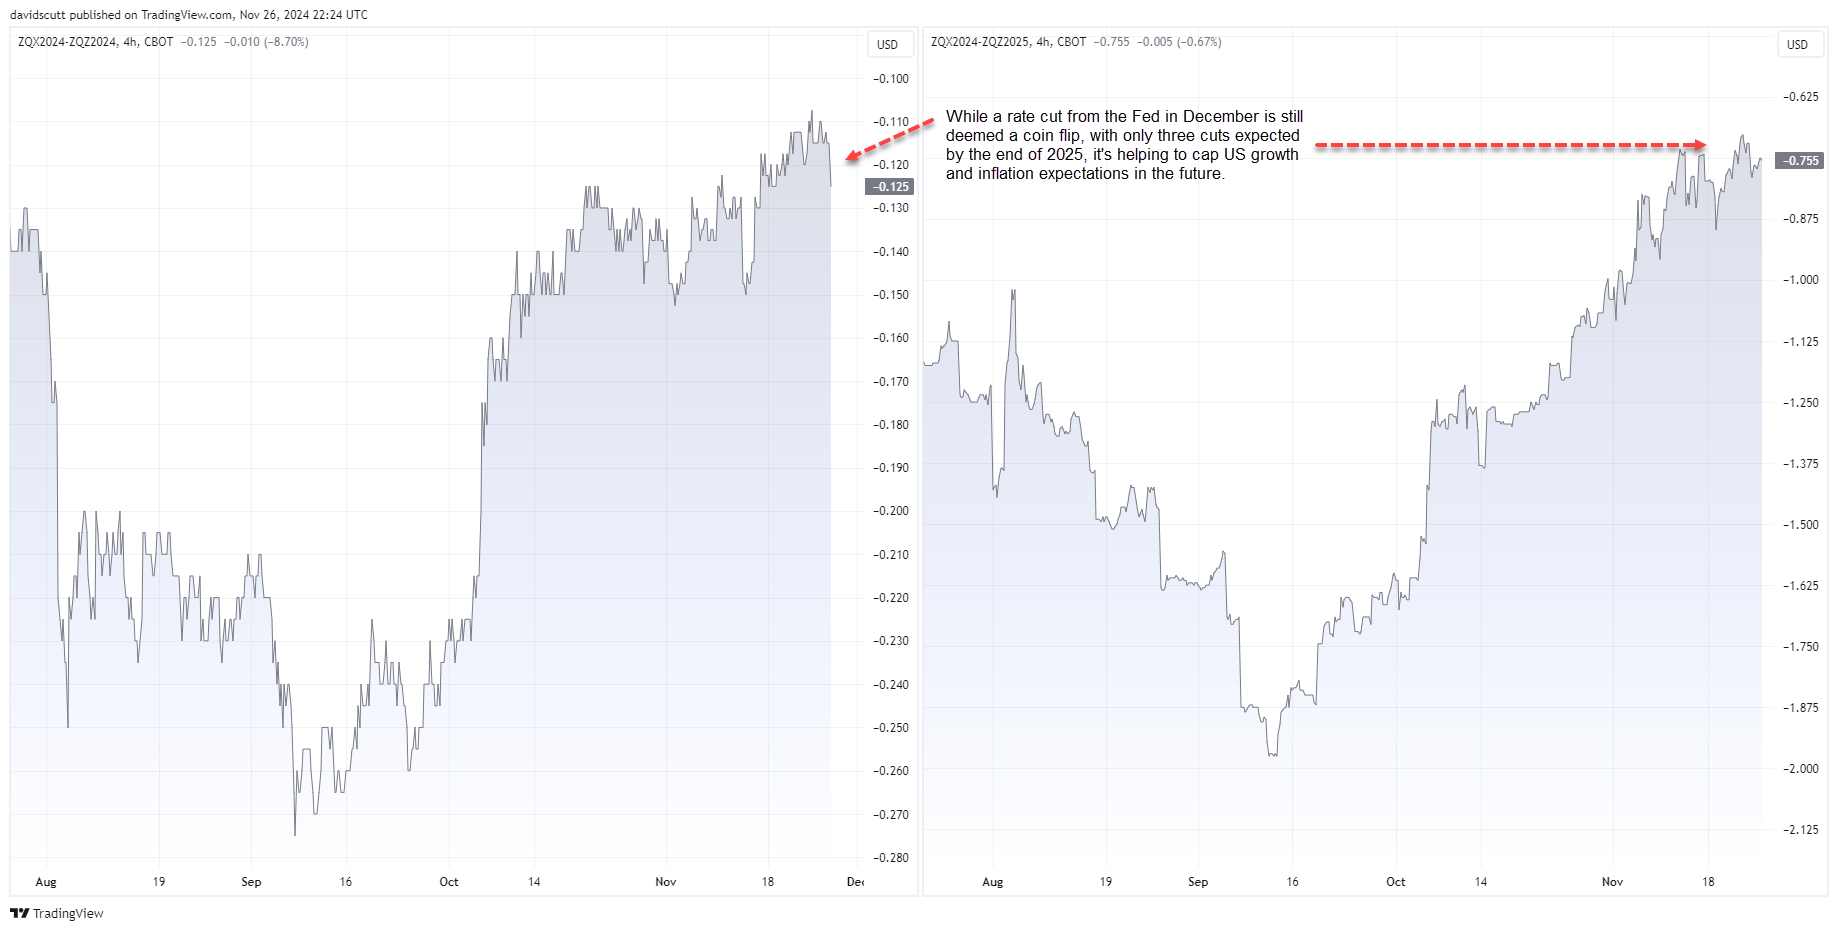Click the TradingView wordmark text
Viewport: 1838px width, 931px height.
[68, 913]
